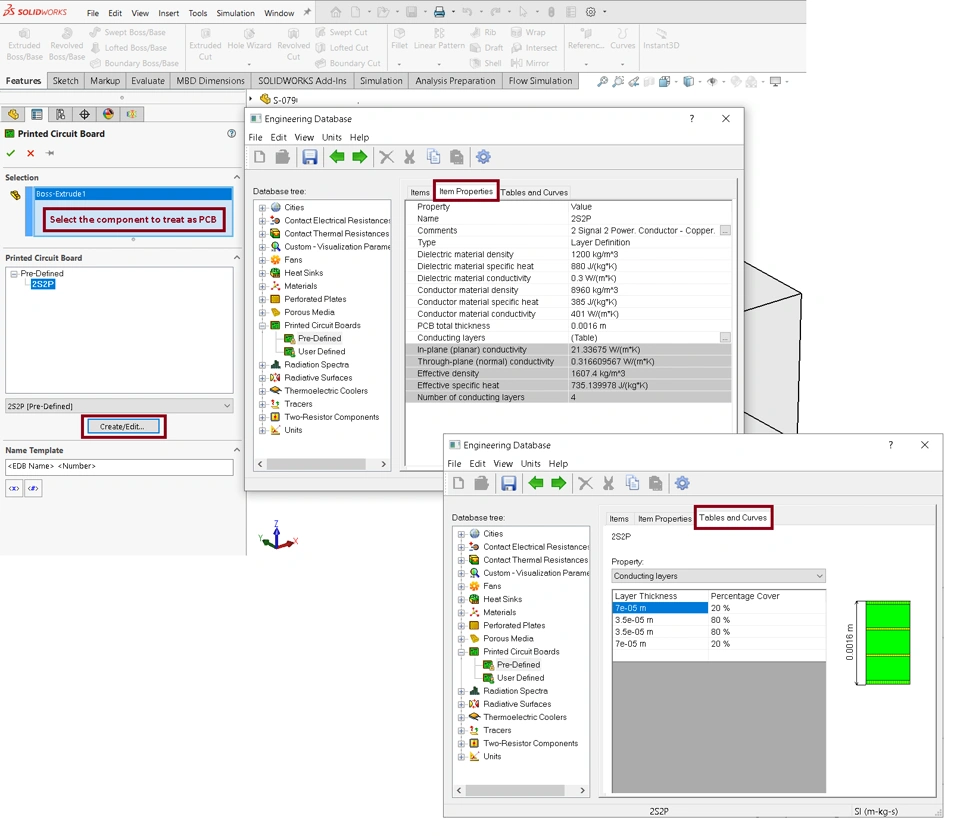Pin the Printed Circuit Board panel
This screenshot has width=960, height=836.
[x=50, y=153]
